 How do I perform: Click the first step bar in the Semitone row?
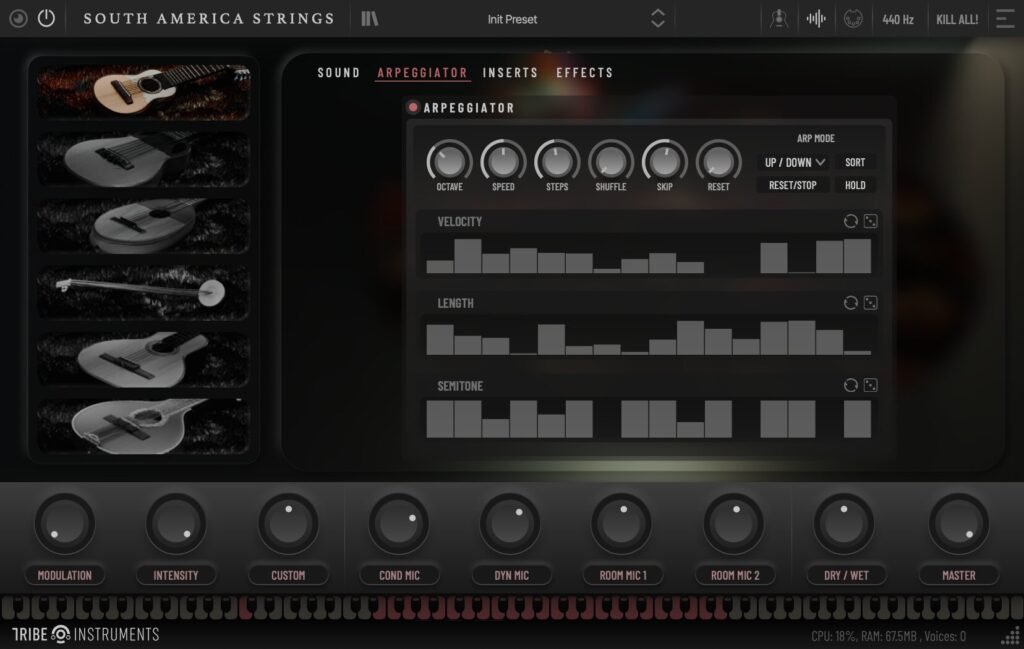click(x=440, y=419)
